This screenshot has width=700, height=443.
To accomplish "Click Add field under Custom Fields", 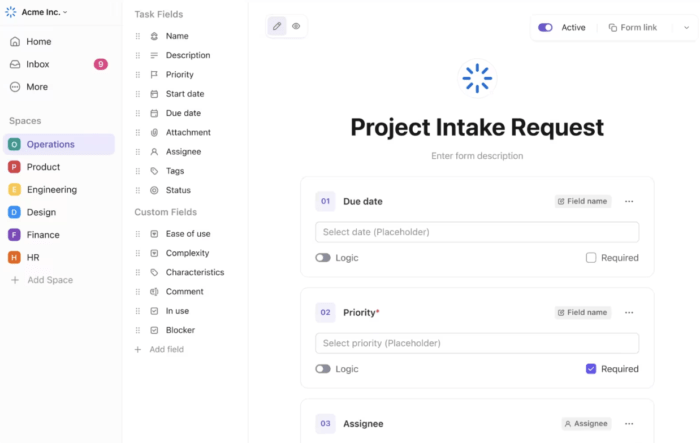I will tap(166, 349).
